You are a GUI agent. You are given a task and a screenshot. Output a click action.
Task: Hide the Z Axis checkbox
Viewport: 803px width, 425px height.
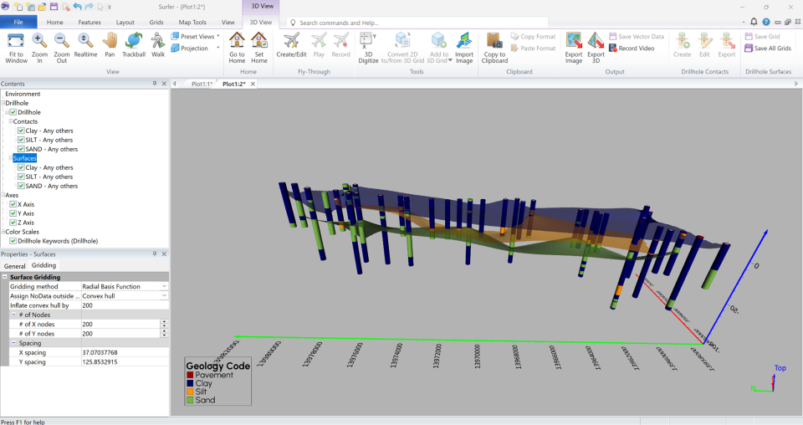13,223
